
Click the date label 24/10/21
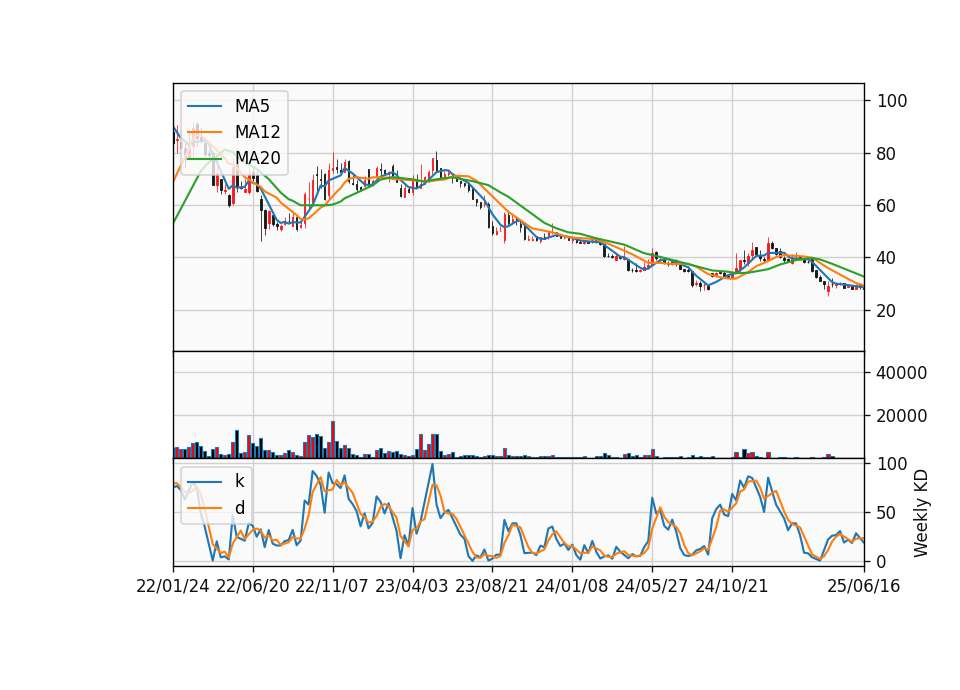pyautogui.click(x=732, y=586)
